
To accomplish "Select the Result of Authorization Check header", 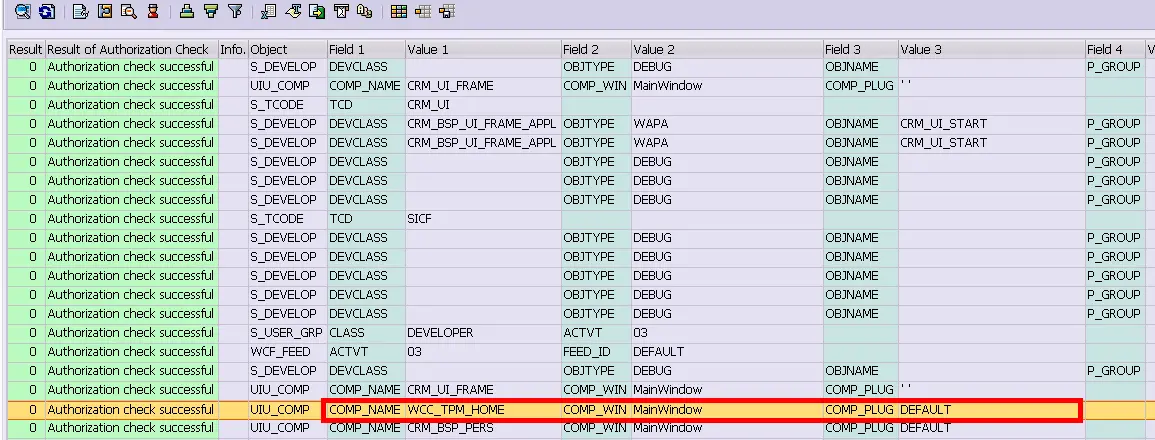I will point(131,49).
